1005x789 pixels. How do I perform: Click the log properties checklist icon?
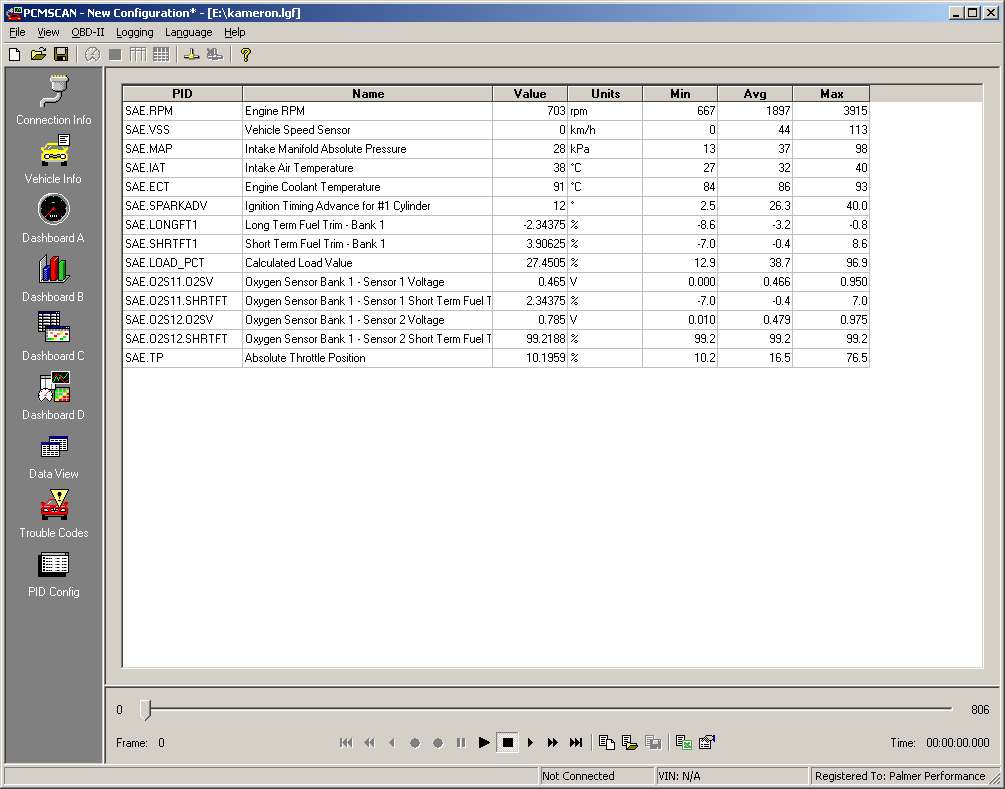point(707,742)
